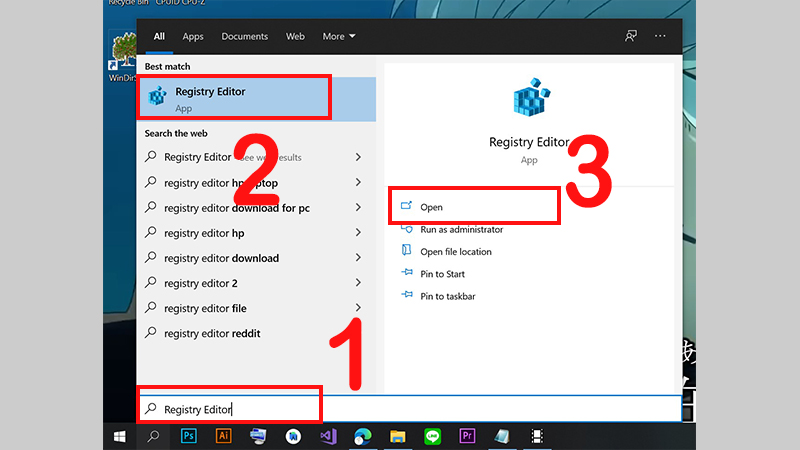The height and width of the screenshot is (450, 800).
Task: Click Registry Editor icon in Best match
Action: coord(157,95)
